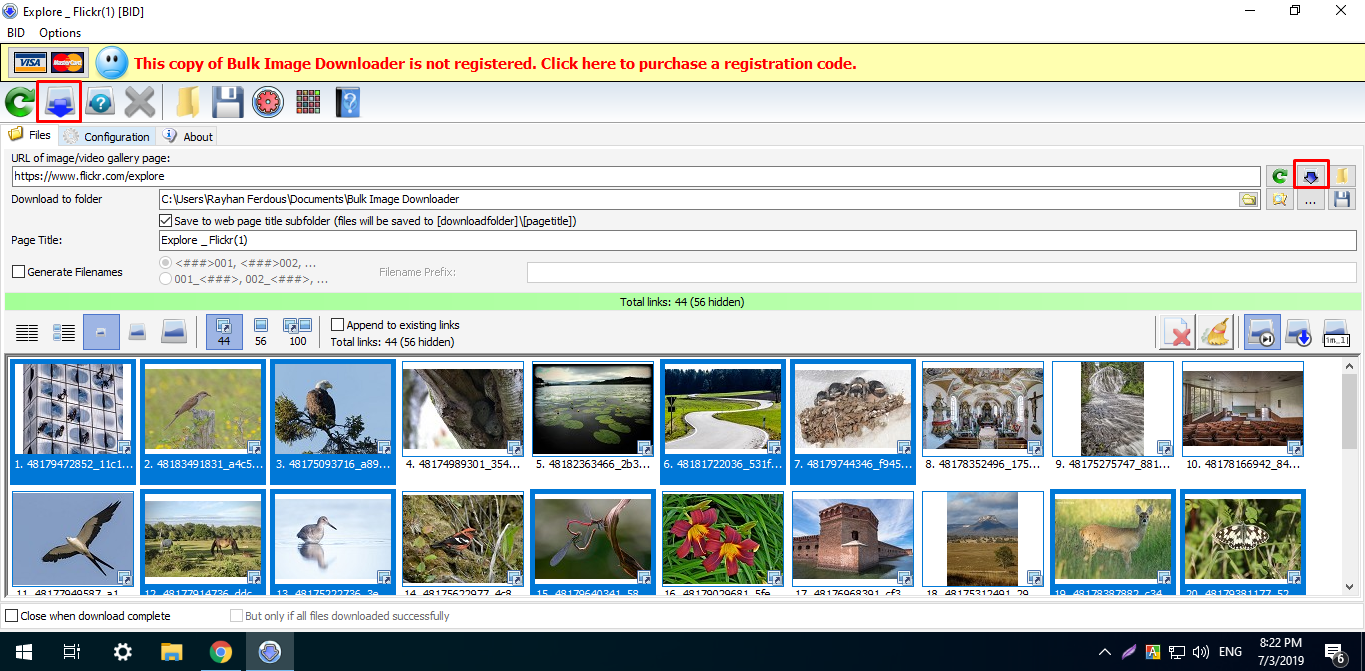Image resolution: width=1365 pixels, height=671 pixels.
Task: Select thumbnail 8 church interior image
Action: coord(983,415)
